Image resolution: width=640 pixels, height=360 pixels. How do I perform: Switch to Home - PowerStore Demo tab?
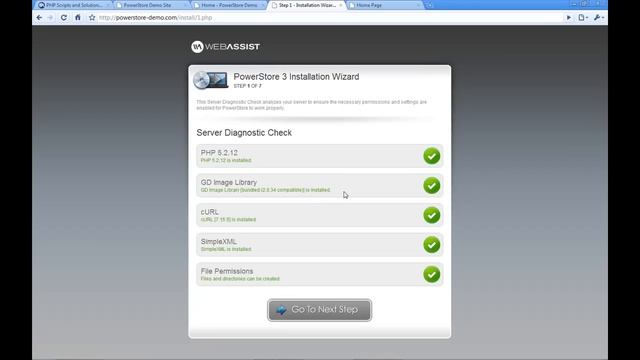(229, 5)
